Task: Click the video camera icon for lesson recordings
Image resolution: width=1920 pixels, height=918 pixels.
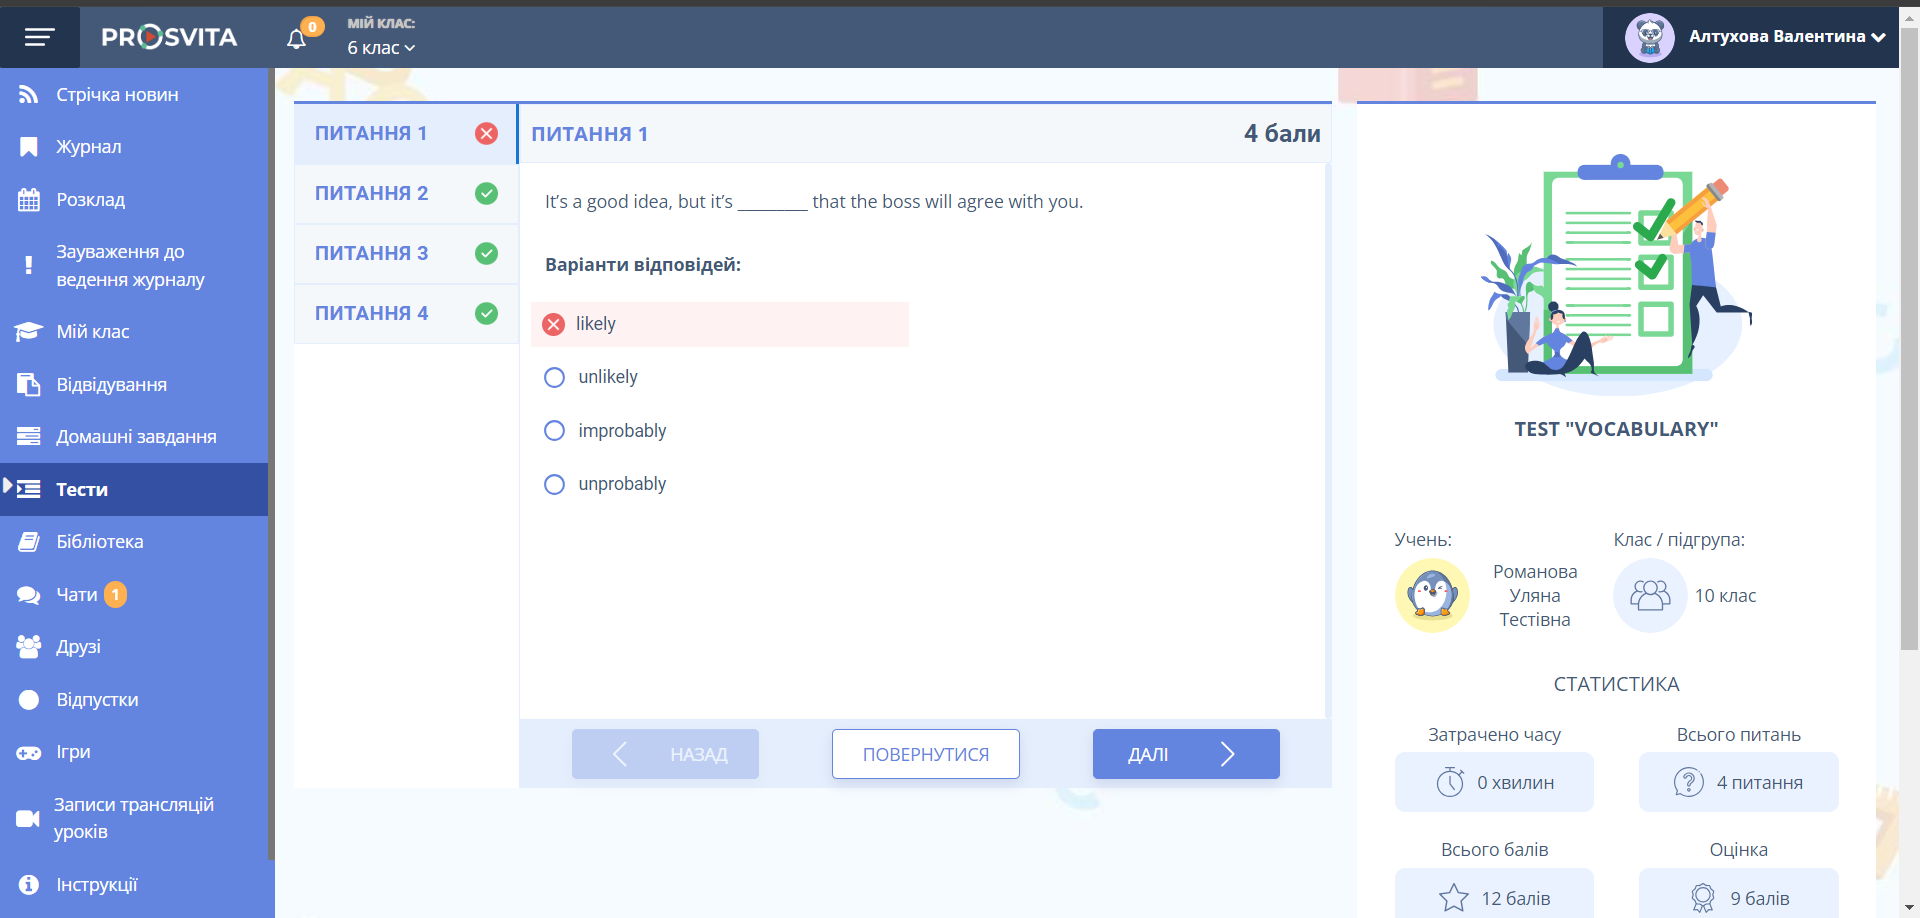Action: (28, 819)
